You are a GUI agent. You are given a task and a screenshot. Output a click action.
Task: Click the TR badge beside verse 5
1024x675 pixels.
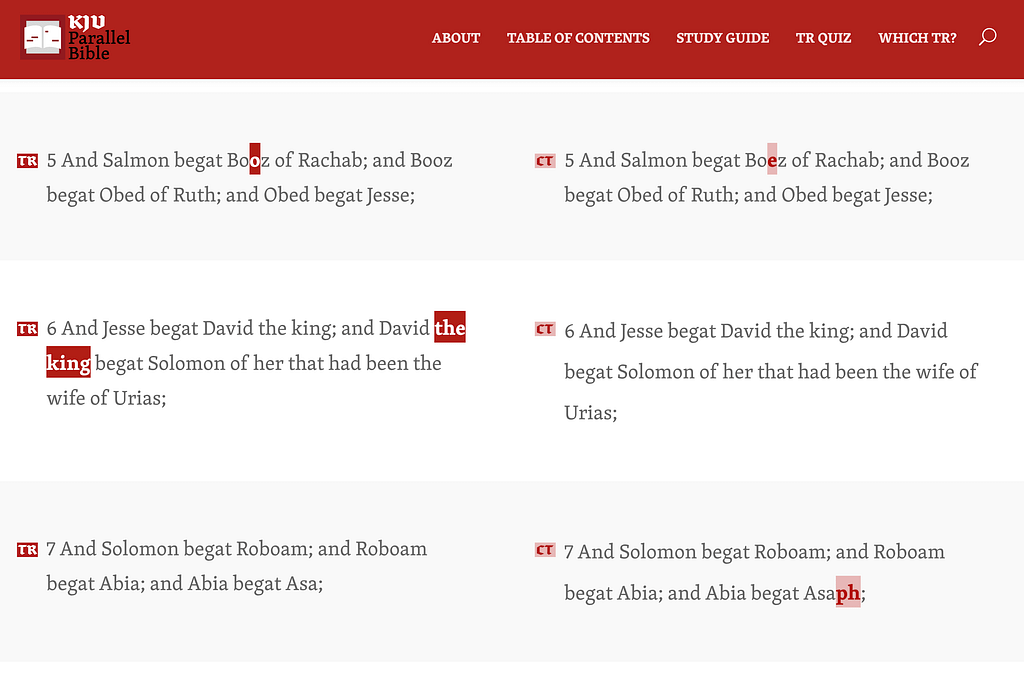coord(27,161)
